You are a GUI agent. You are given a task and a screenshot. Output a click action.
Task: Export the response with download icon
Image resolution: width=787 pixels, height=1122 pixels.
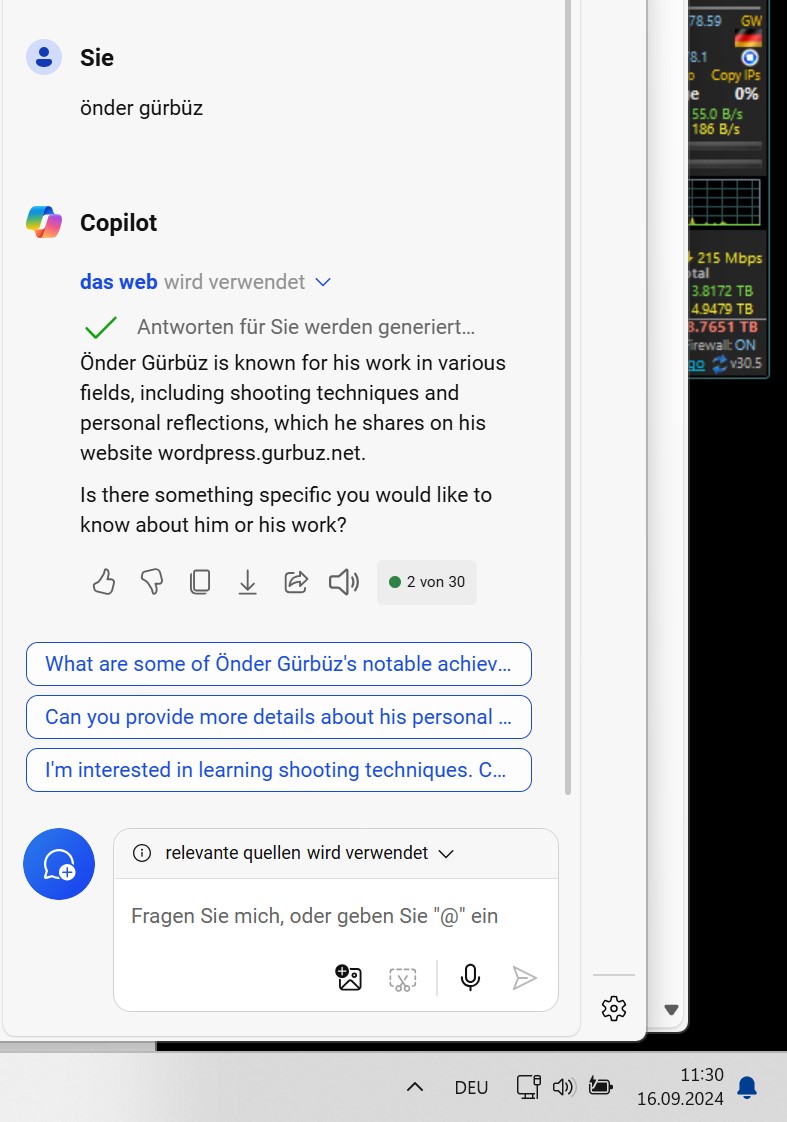point(248,582)
